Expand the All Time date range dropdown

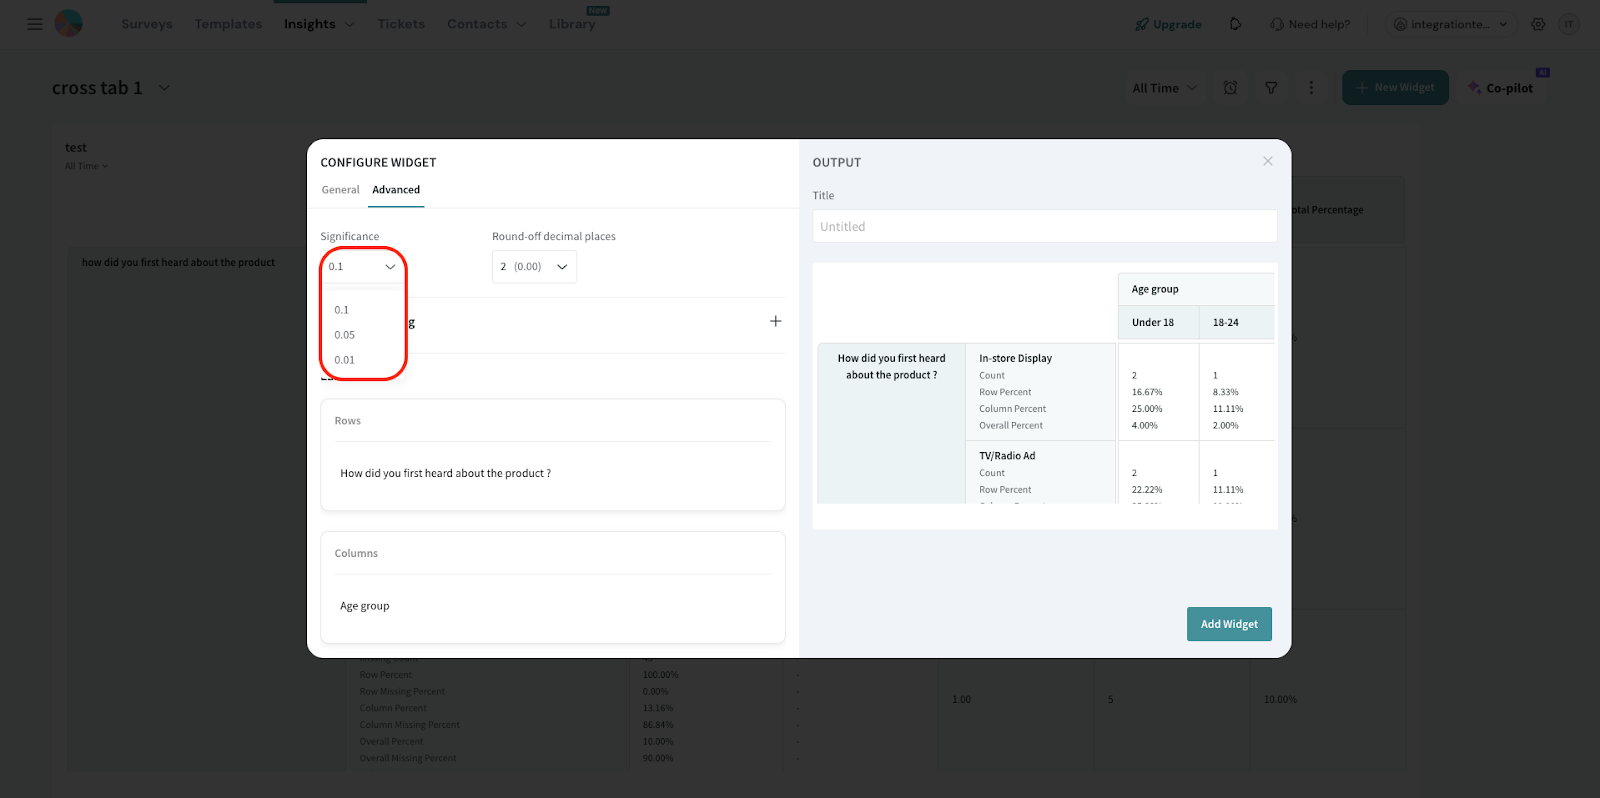(x=1164, y=88)
